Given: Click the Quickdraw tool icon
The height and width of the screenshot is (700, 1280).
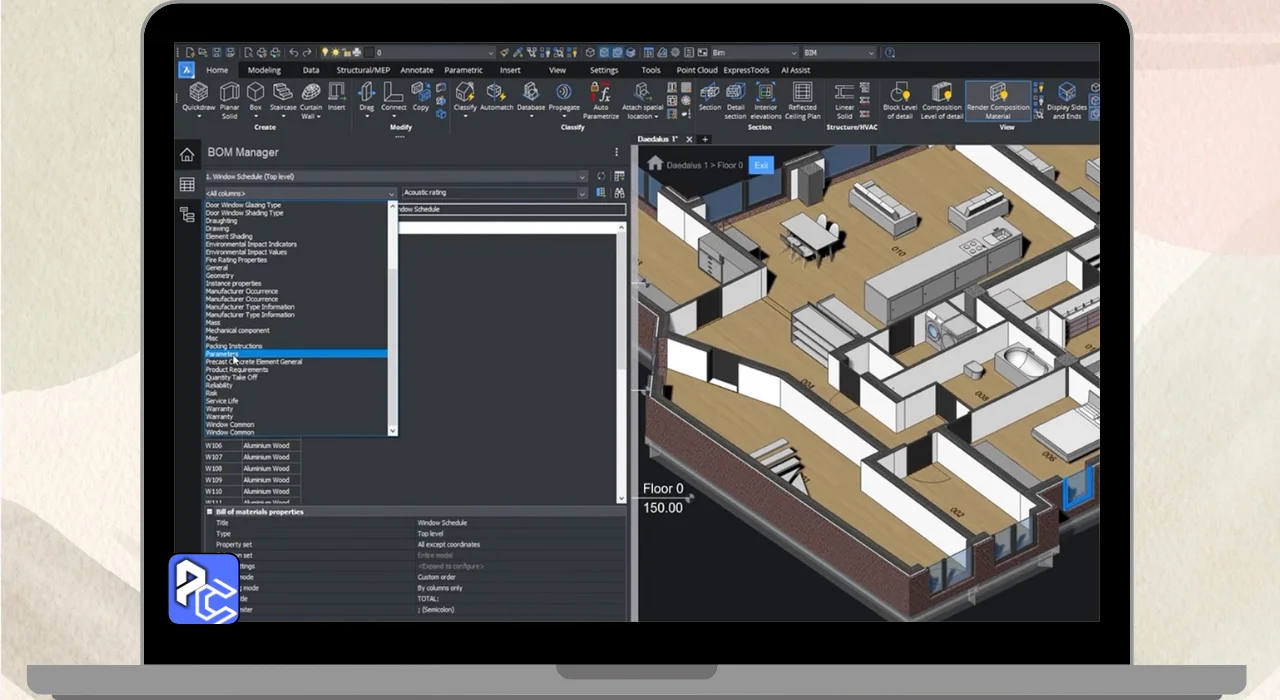Looking at the screenshot, I should 198,93.
